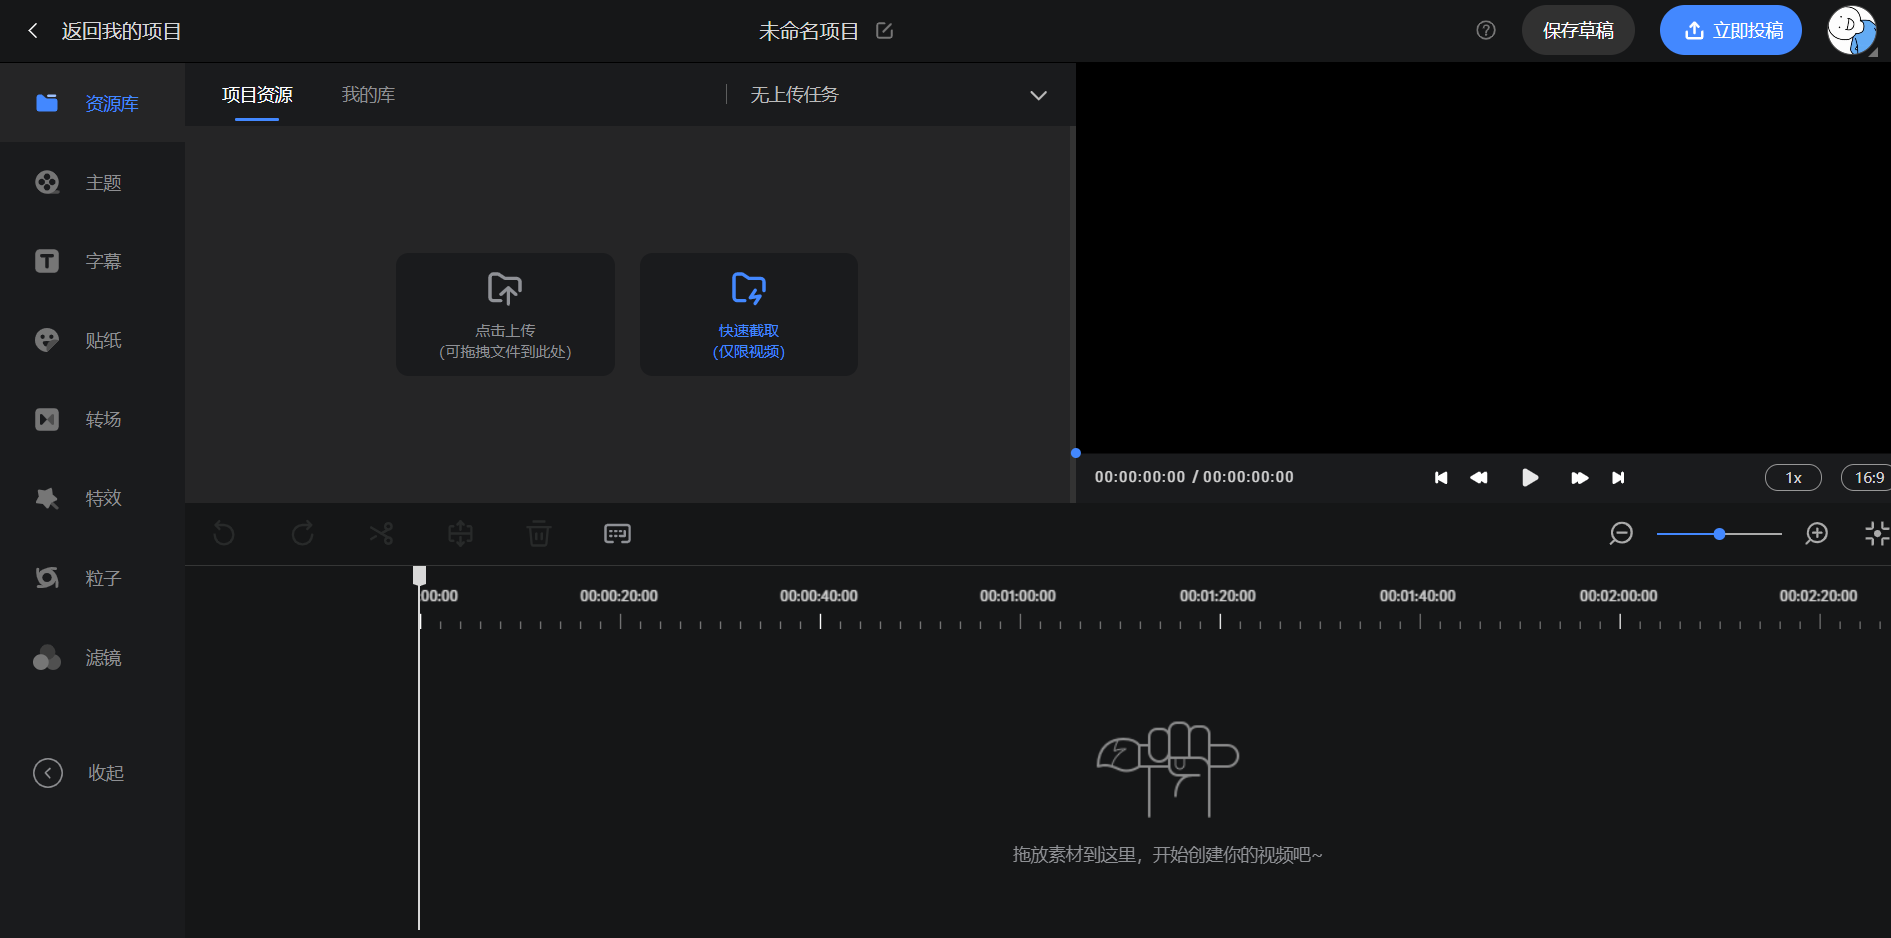Click the 立即投稿 submit button
This screenshot has width=1891, height=938.
pos(1730,31)
